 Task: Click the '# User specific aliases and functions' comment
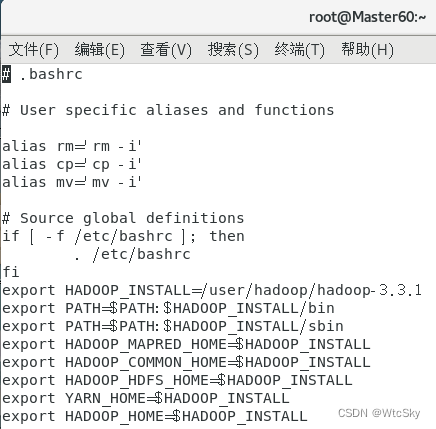coord(168,110)
